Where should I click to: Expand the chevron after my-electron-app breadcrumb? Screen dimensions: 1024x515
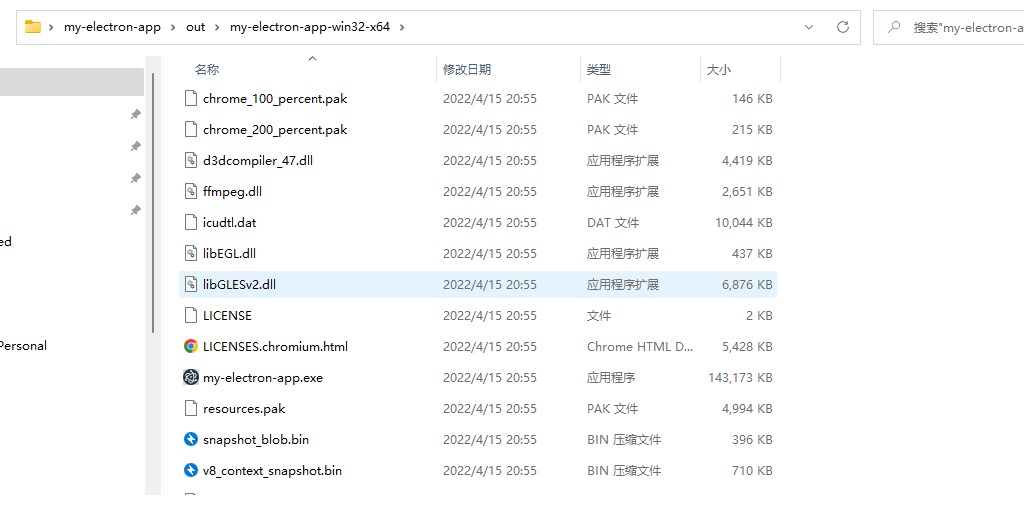(x=173, y=27)
